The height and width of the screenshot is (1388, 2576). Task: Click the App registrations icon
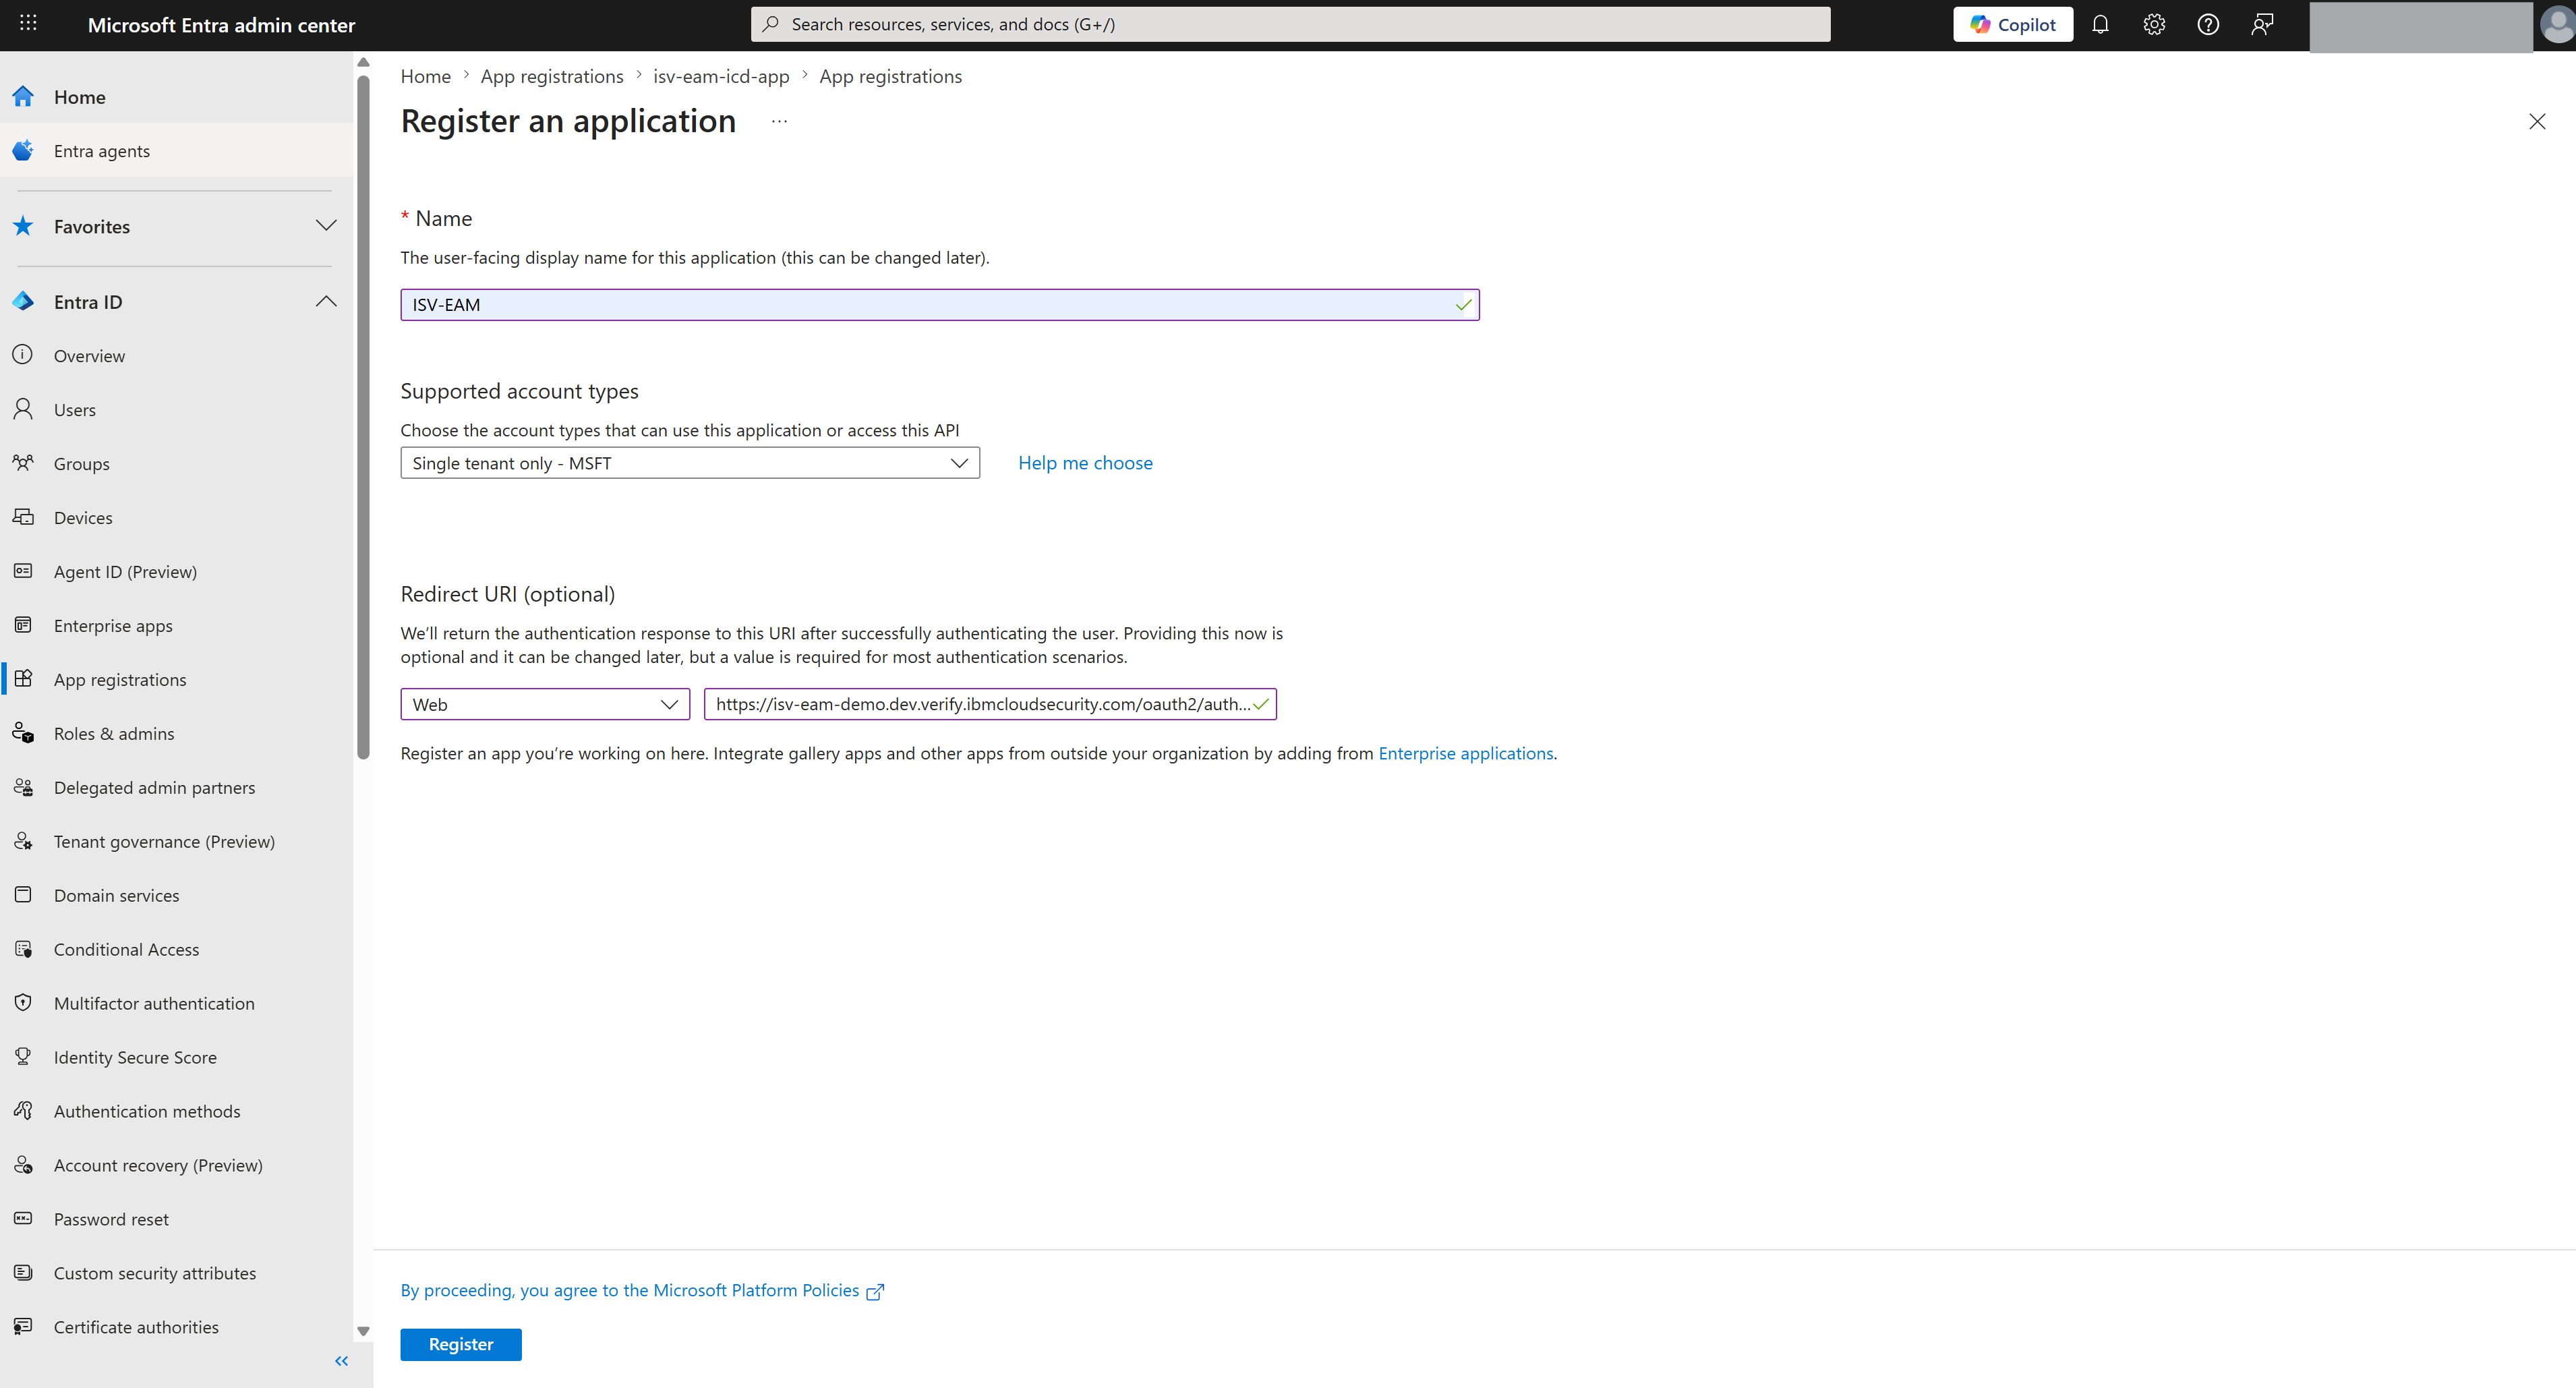click(x=23, y=679)
